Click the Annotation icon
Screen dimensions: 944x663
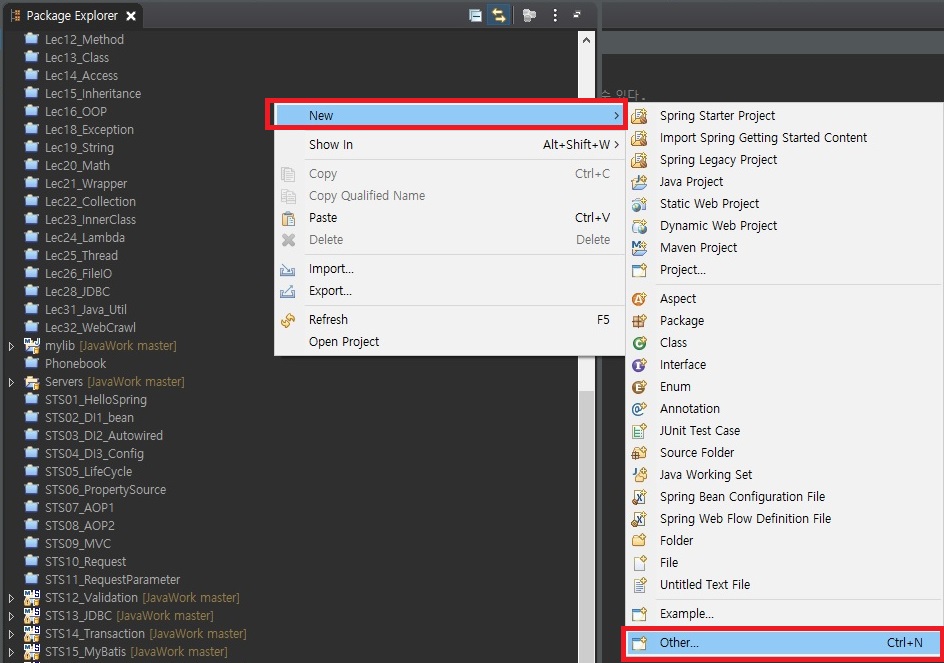click(x=639, y=409)
